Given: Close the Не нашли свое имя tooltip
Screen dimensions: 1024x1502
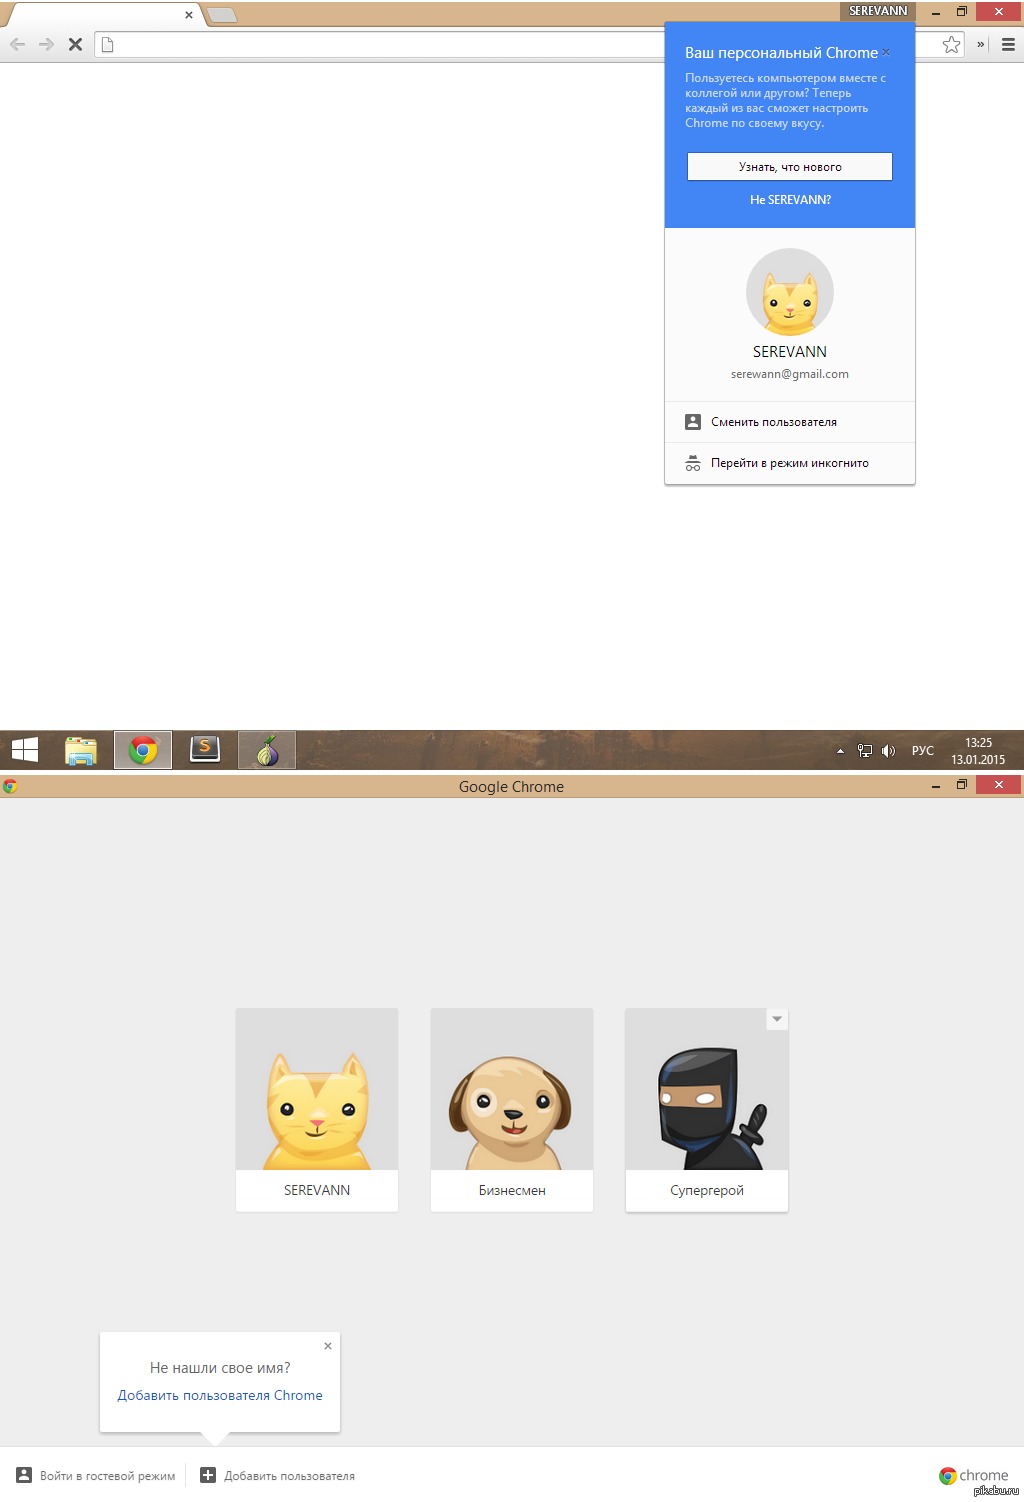Looking at the screenshot, I should click(x=328, y=1346).
